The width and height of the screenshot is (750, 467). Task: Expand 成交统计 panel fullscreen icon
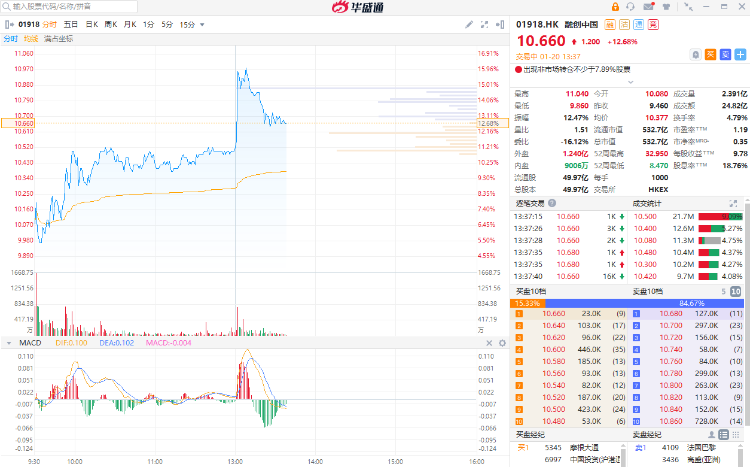tap(733, 203)
